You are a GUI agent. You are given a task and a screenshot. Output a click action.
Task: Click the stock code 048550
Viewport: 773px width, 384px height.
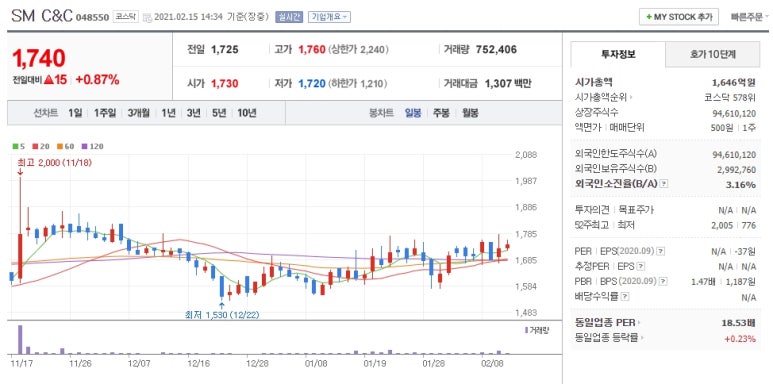92,18
